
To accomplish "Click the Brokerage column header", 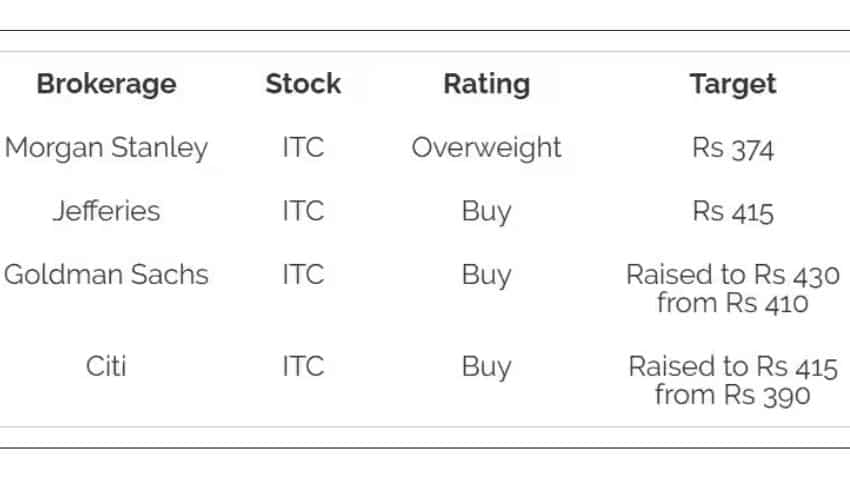I will [106, 85].
